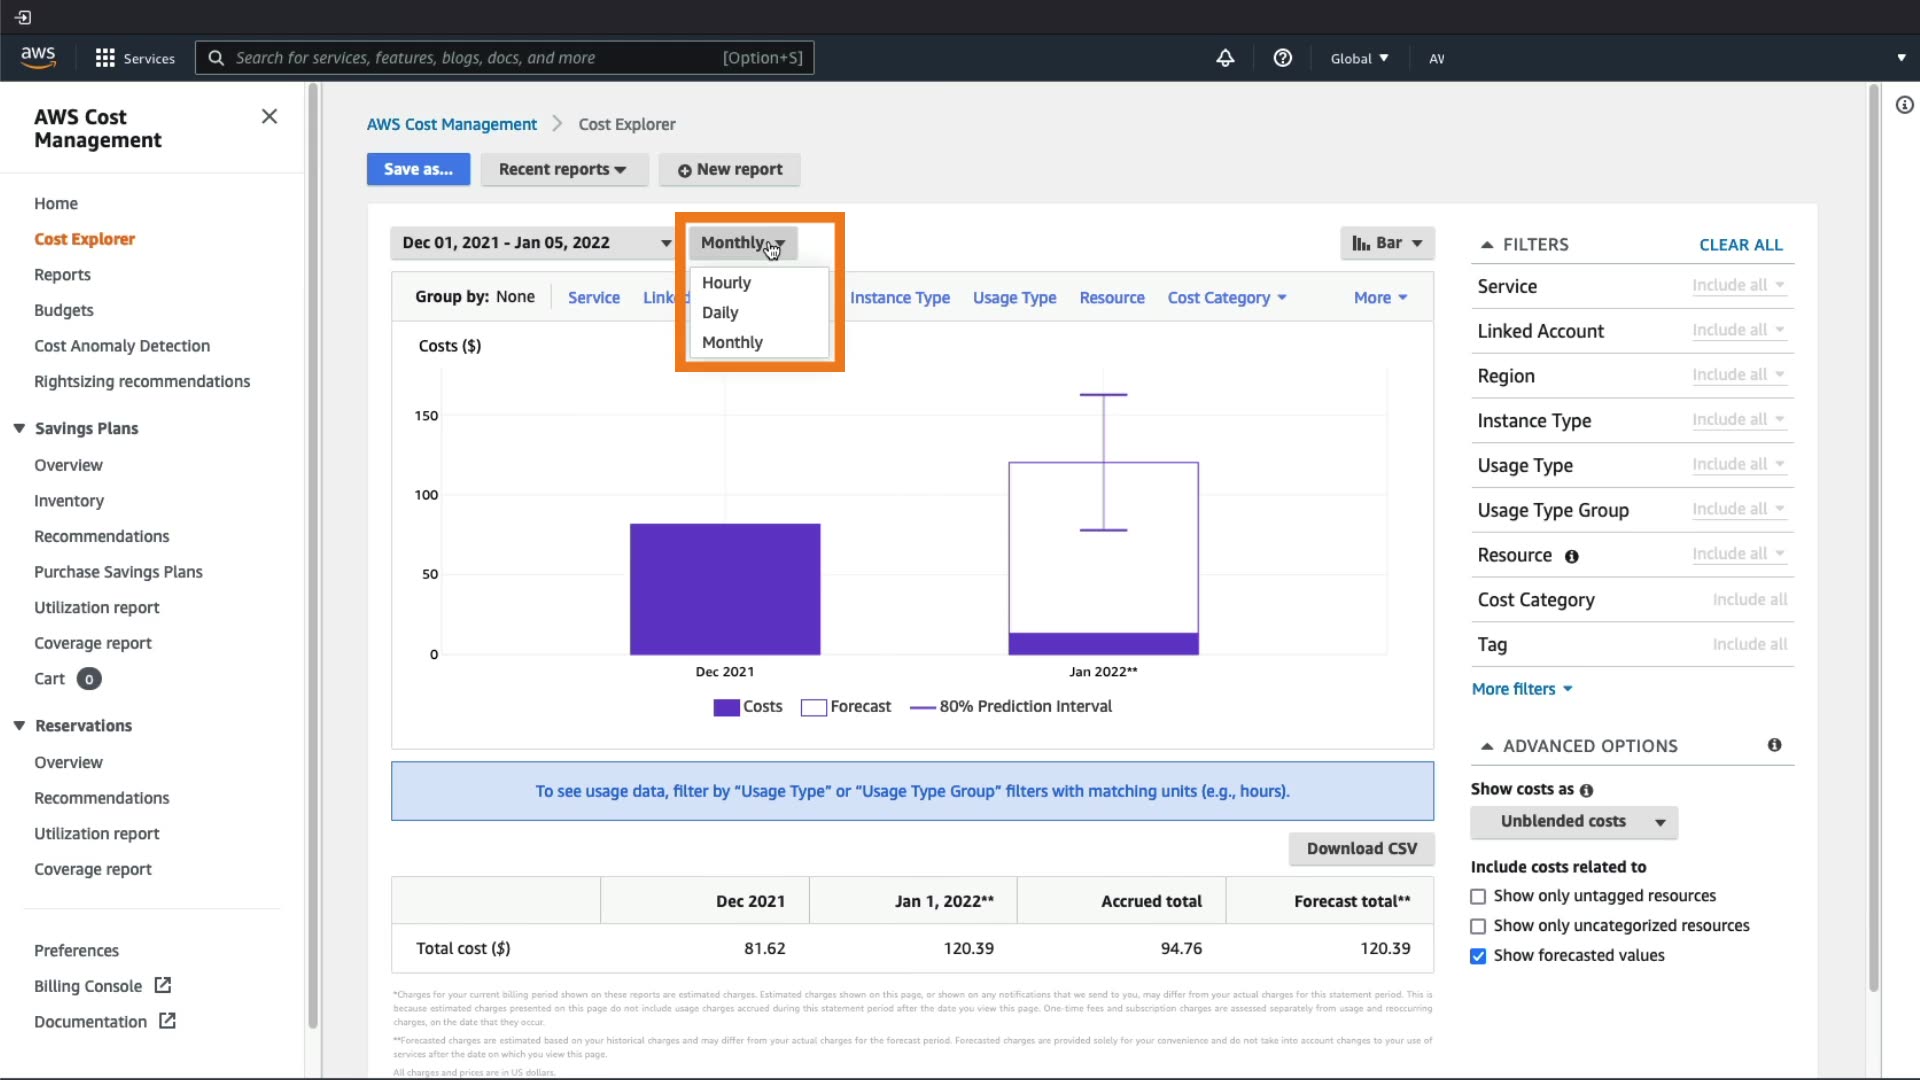Click the AWS logo icon
This screenshot has width=1920, height=1080.
coord(38,57)
